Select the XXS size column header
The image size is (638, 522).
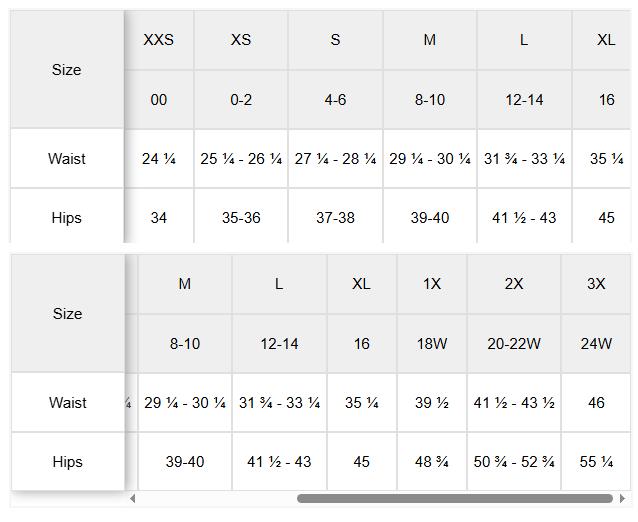pyautogui.click(x=159, y=40)
